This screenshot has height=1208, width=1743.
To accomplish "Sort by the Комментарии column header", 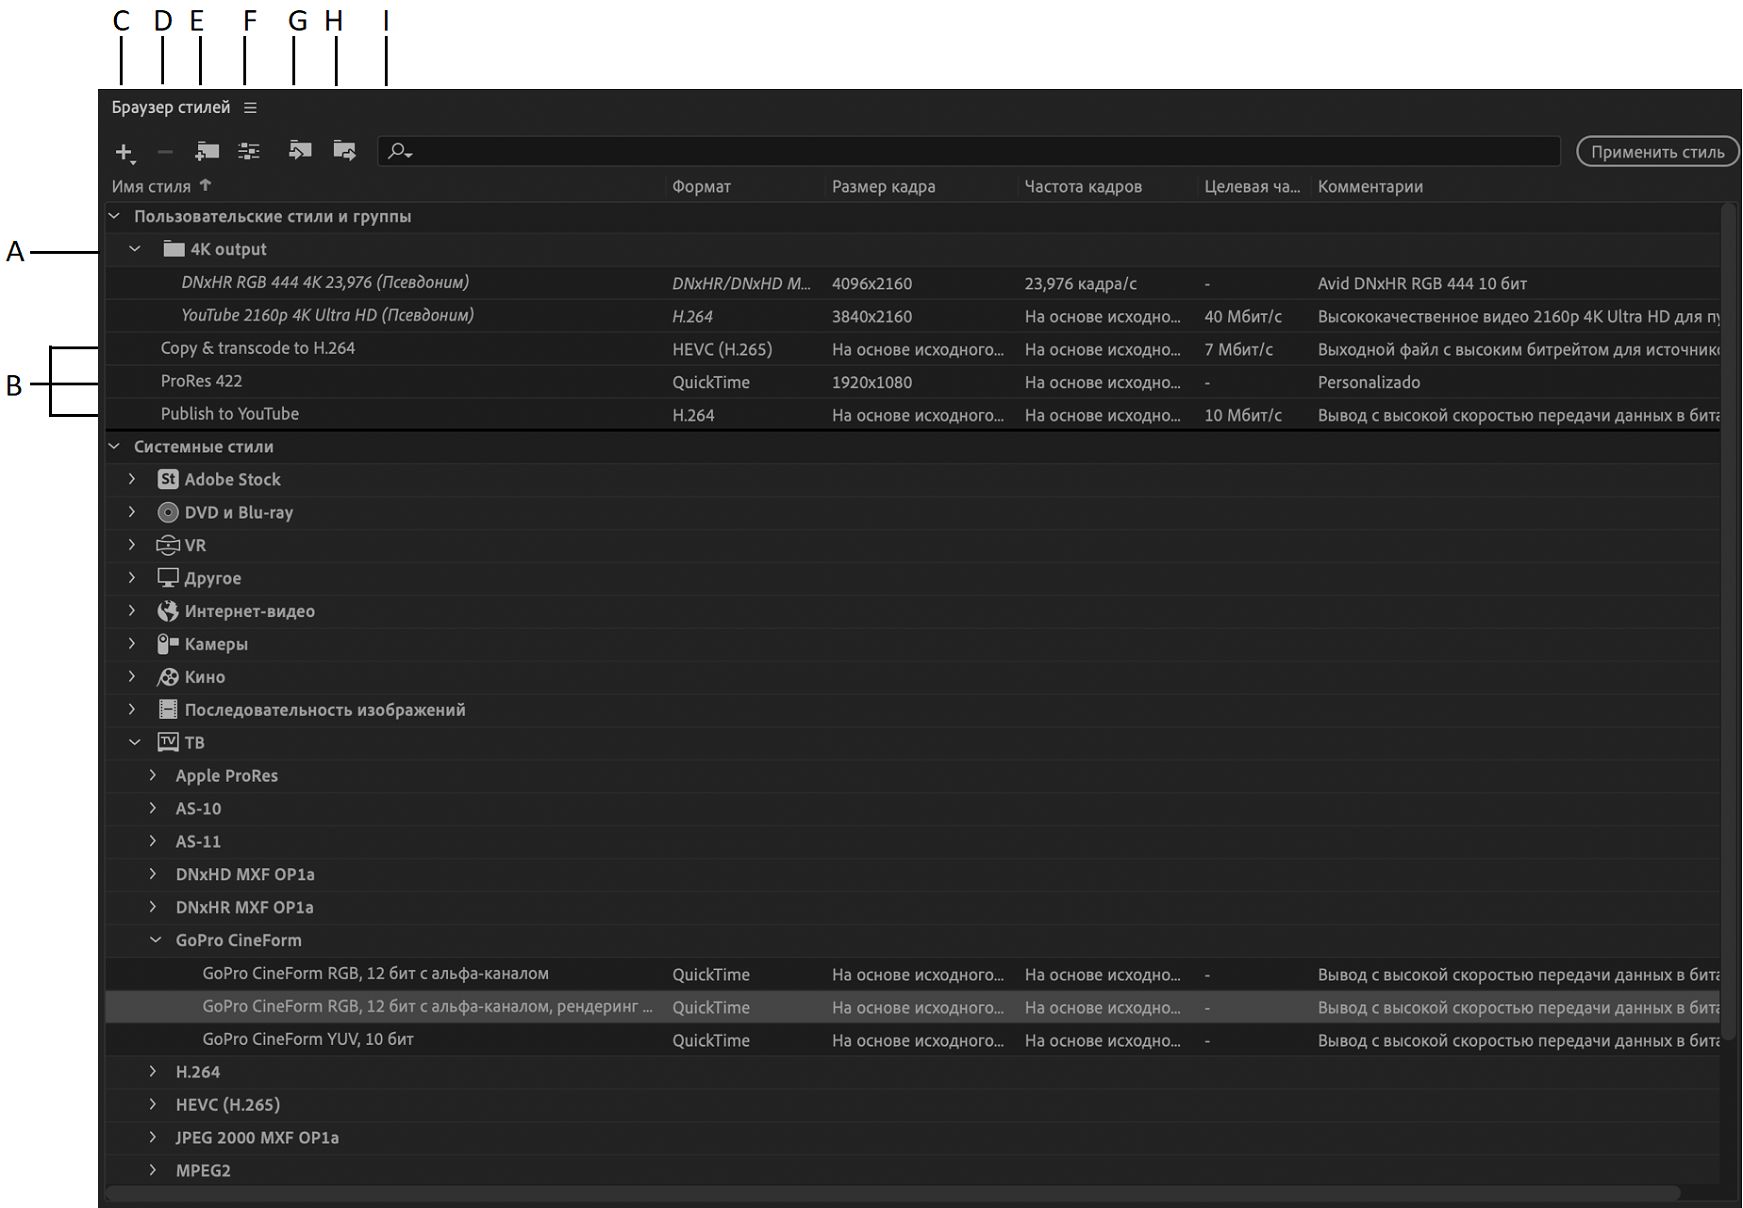I will point(1370,186).
